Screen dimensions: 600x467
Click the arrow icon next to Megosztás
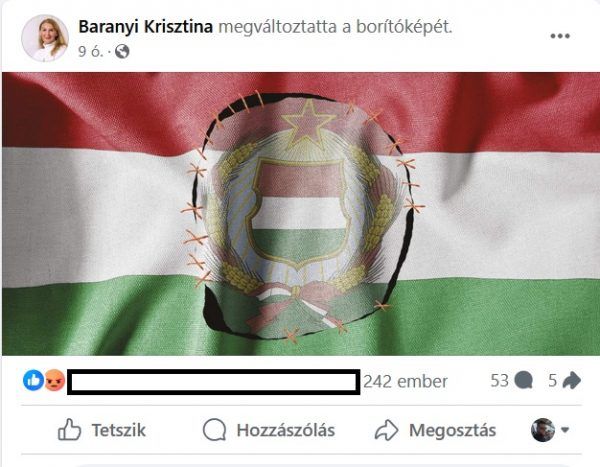click(386, 430)
